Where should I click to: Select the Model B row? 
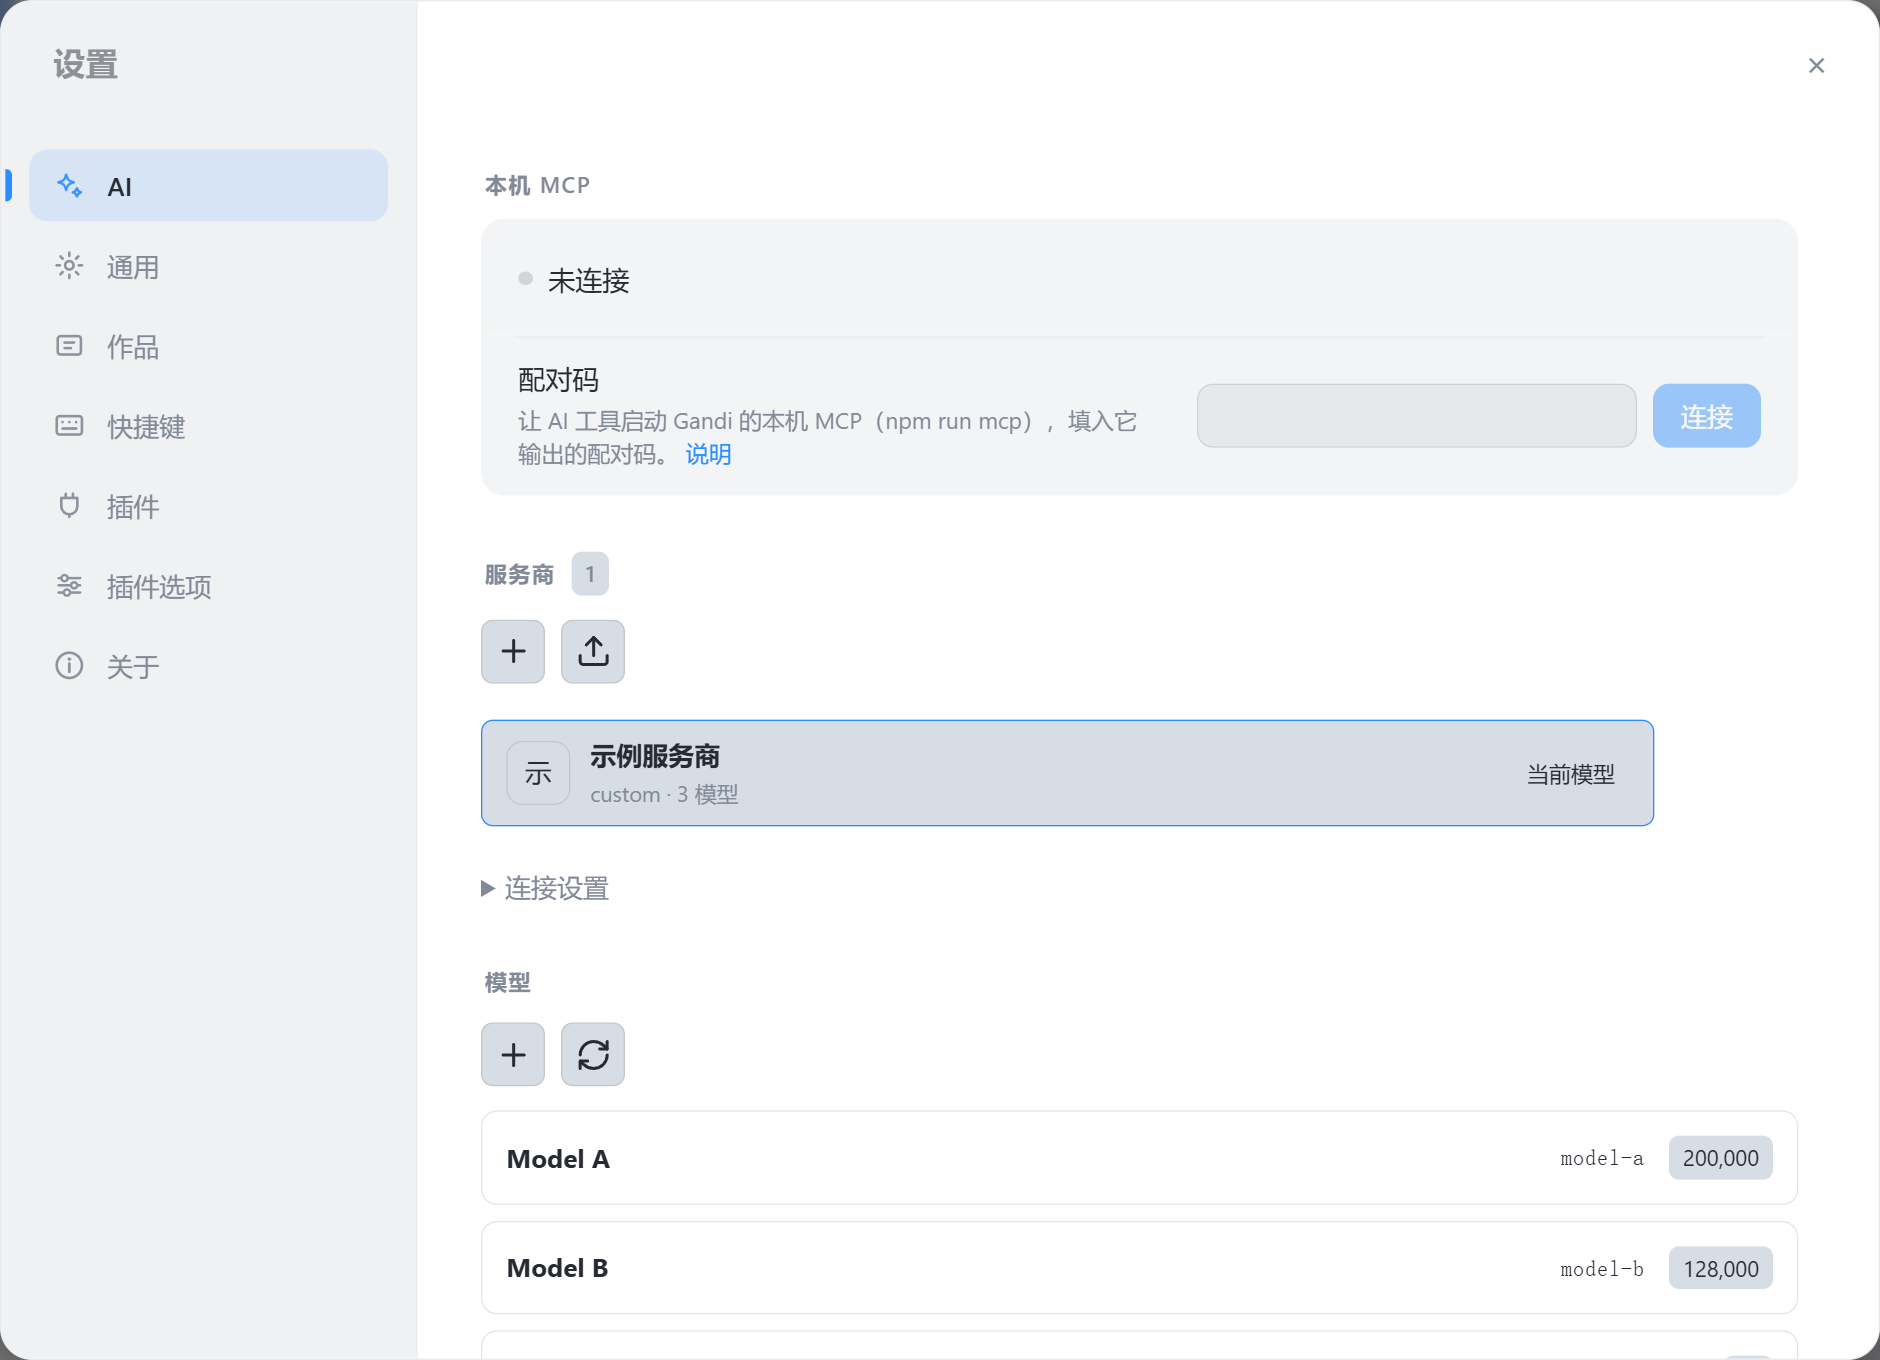coord(1139,1268)
